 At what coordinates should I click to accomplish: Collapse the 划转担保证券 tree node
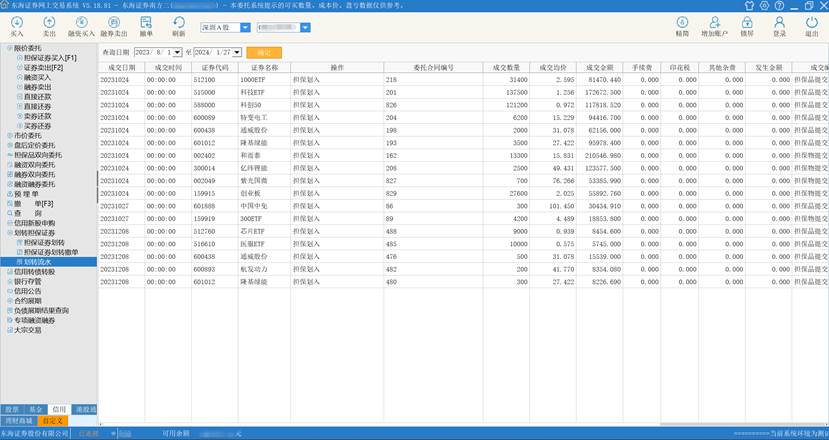click(10, 233)
